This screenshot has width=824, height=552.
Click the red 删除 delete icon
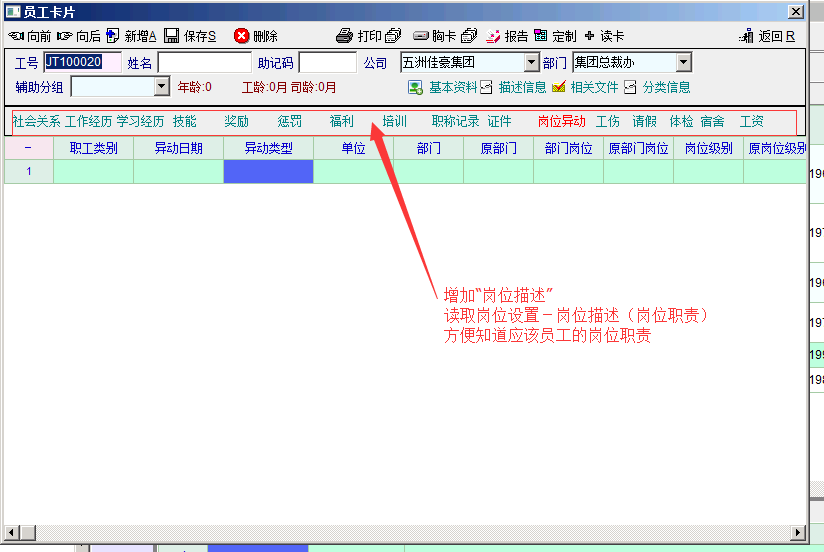coord(241,36)
